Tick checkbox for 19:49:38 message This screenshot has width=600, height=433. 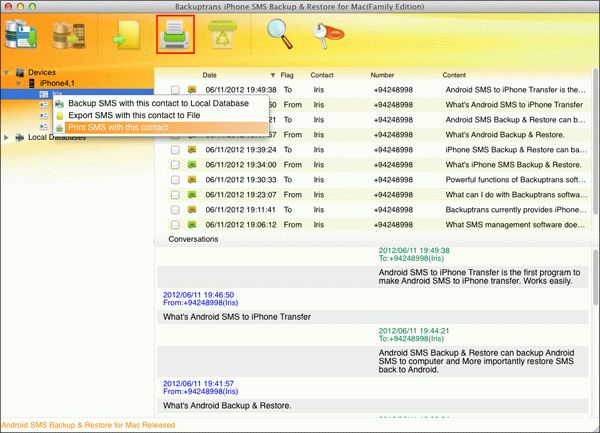[175, 90]
